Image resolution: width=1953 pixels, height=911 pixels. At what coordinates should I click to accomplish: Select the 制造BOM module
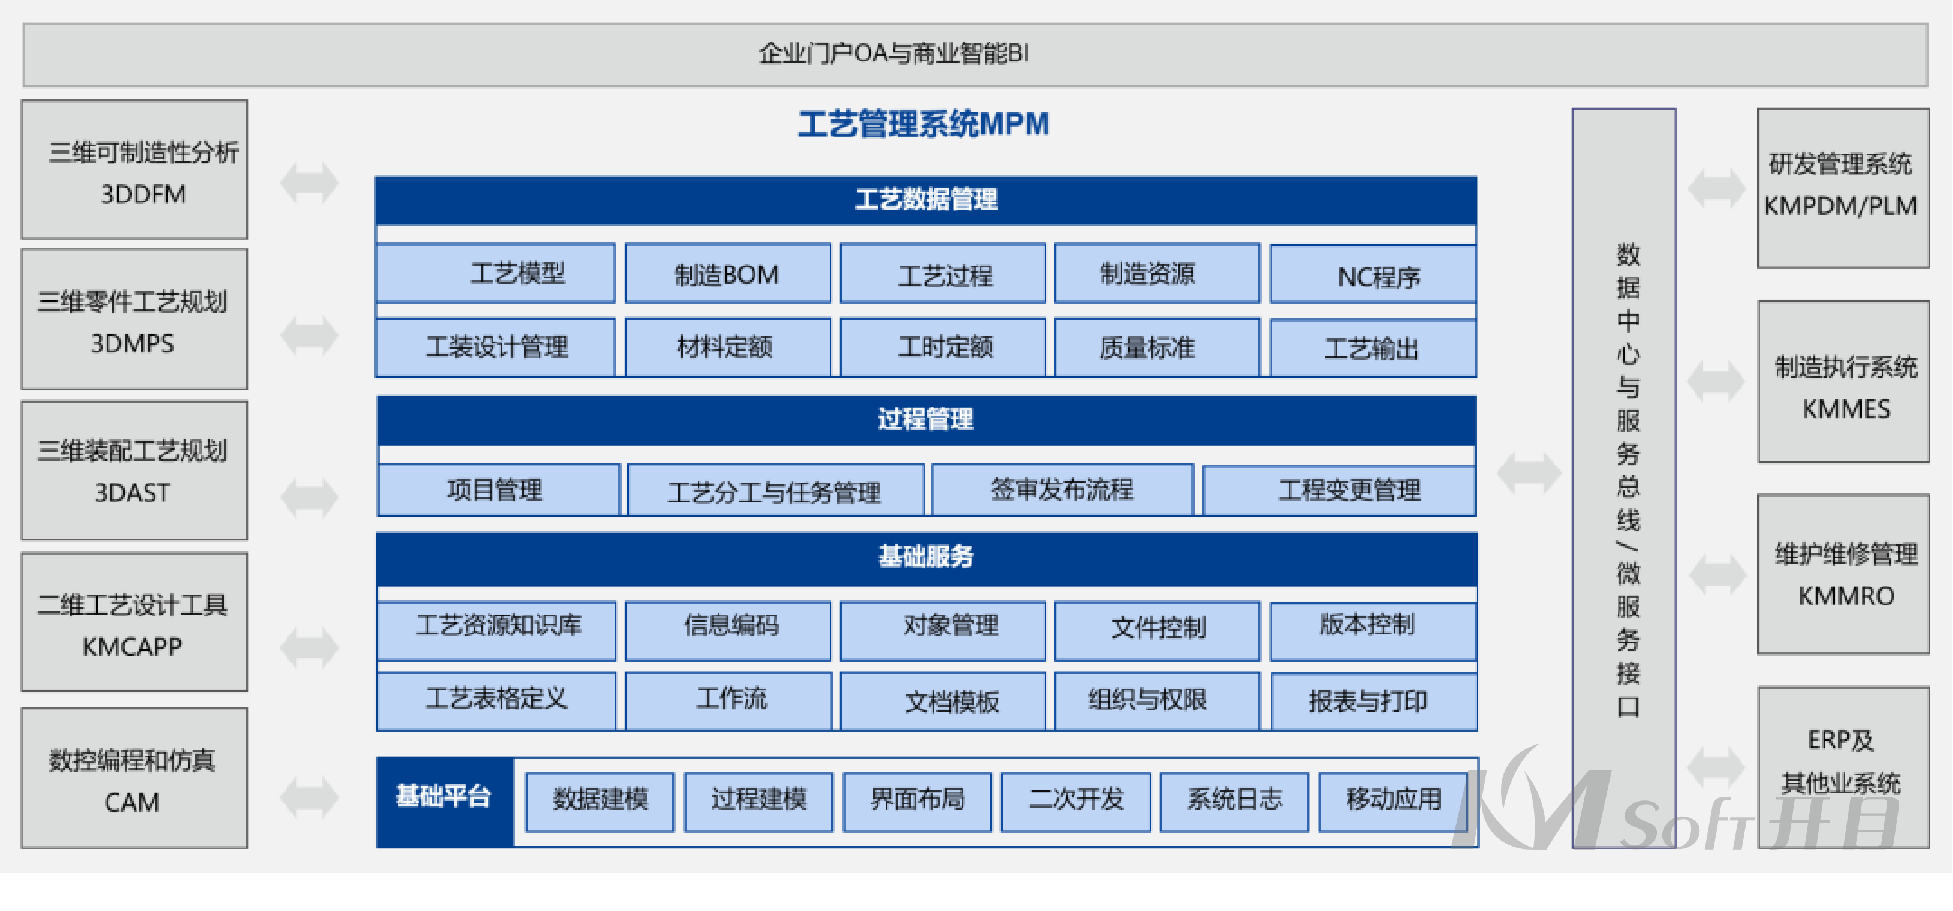(x=729, y=273)
